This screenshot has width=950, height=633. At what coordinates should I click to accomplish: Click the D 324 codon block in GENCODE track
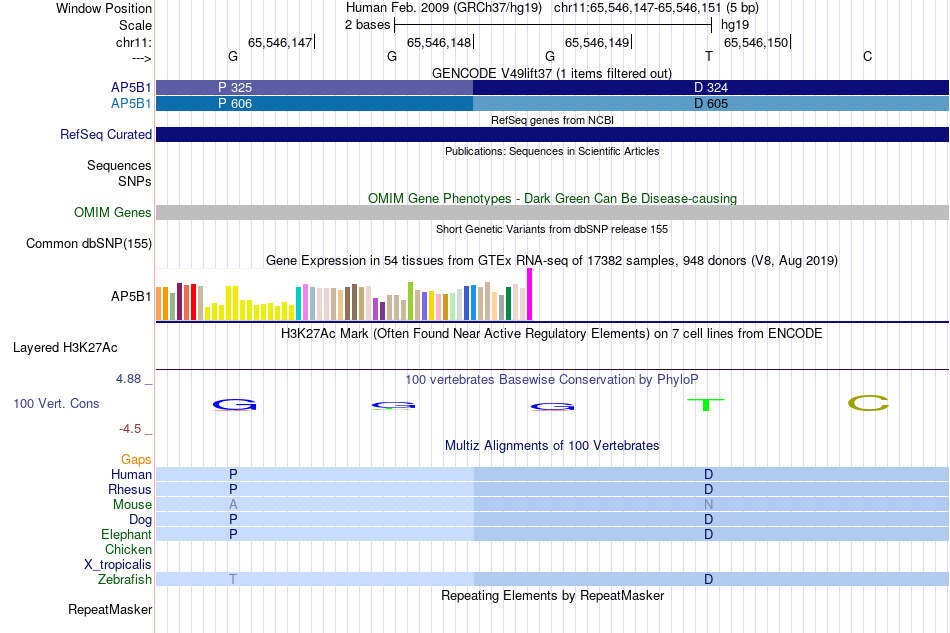[x=711, y=87]
